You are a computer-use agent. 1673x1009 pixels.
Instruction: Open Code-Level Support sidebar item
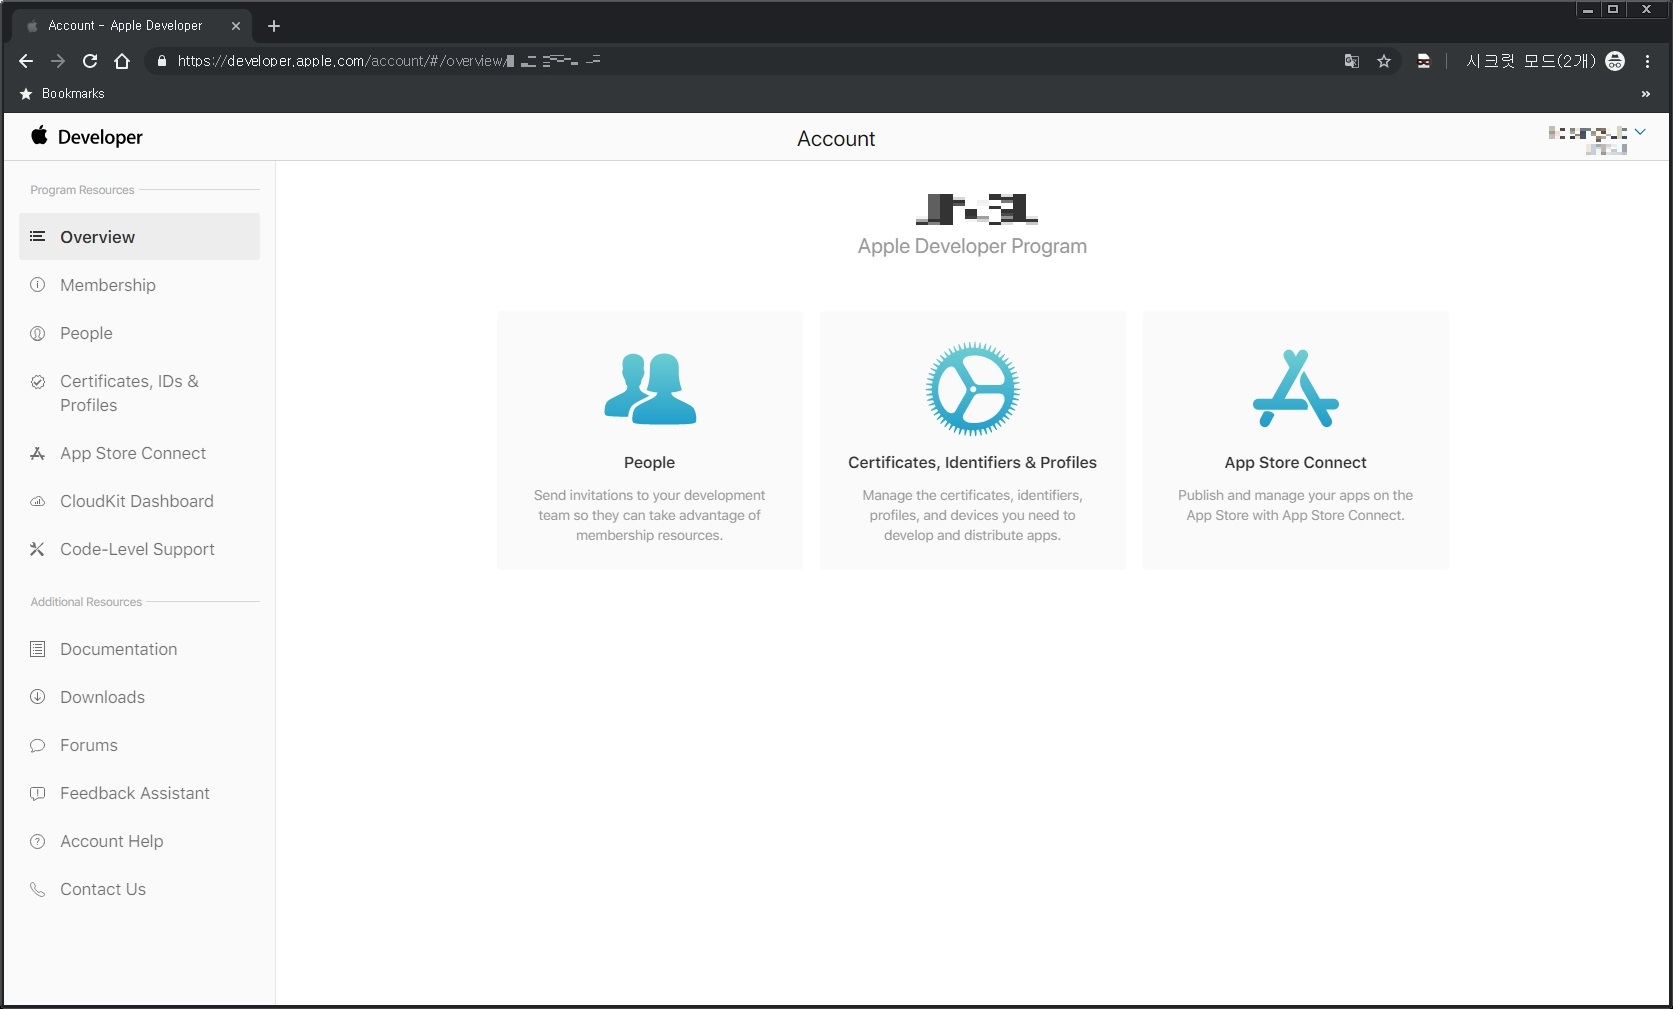pos(139,549)
